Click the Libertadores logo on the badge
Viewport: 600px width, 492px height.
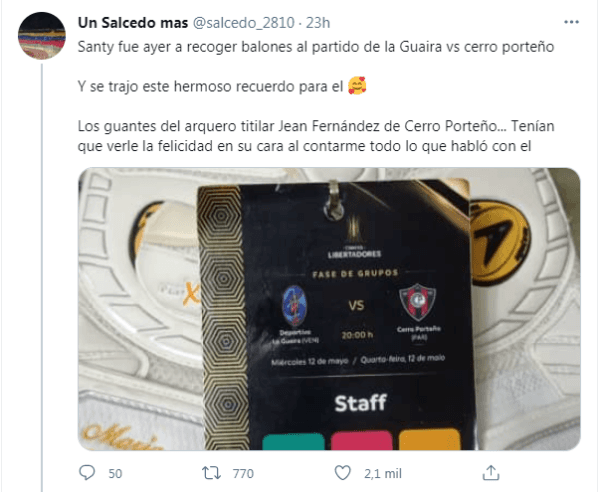[354, 237]
